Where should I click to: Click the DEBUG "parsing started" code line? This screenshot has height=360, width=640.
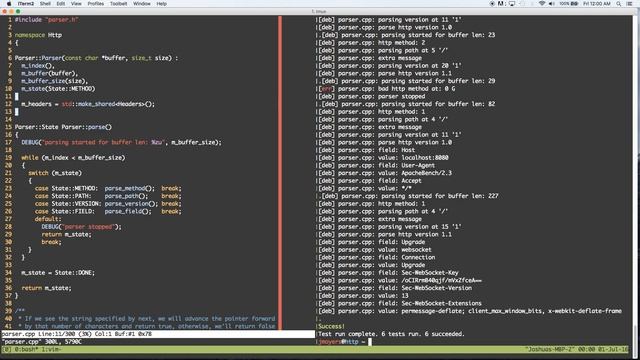[121, 142]
